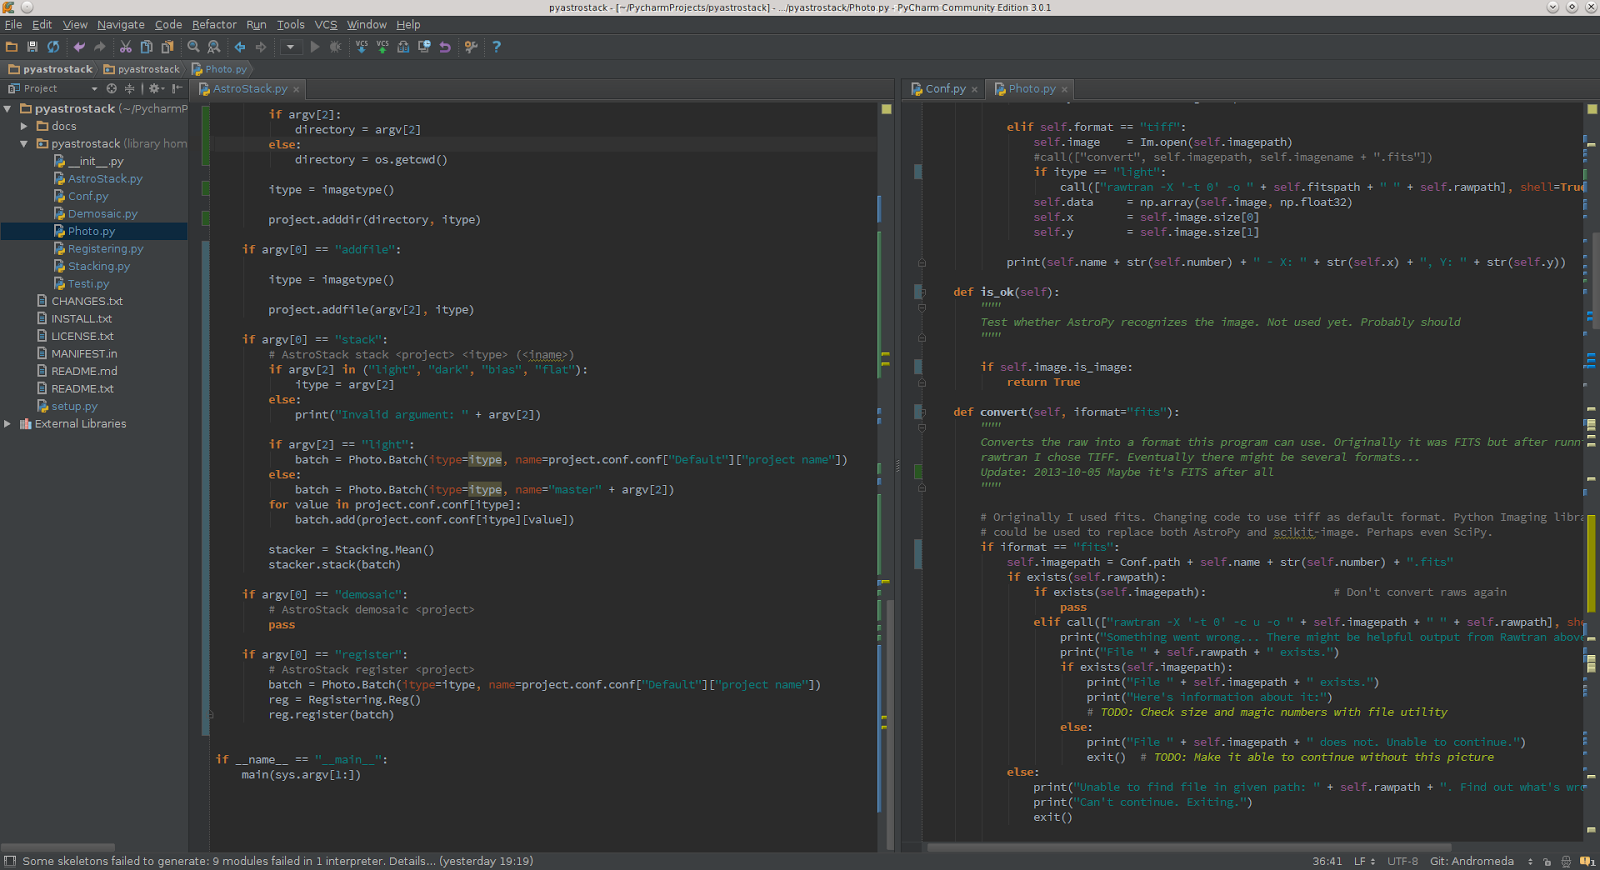The width and height of the screenshot is (1600, 870).
Task: Navigate forward with the right arrow icon
Action: click(261, 47)
